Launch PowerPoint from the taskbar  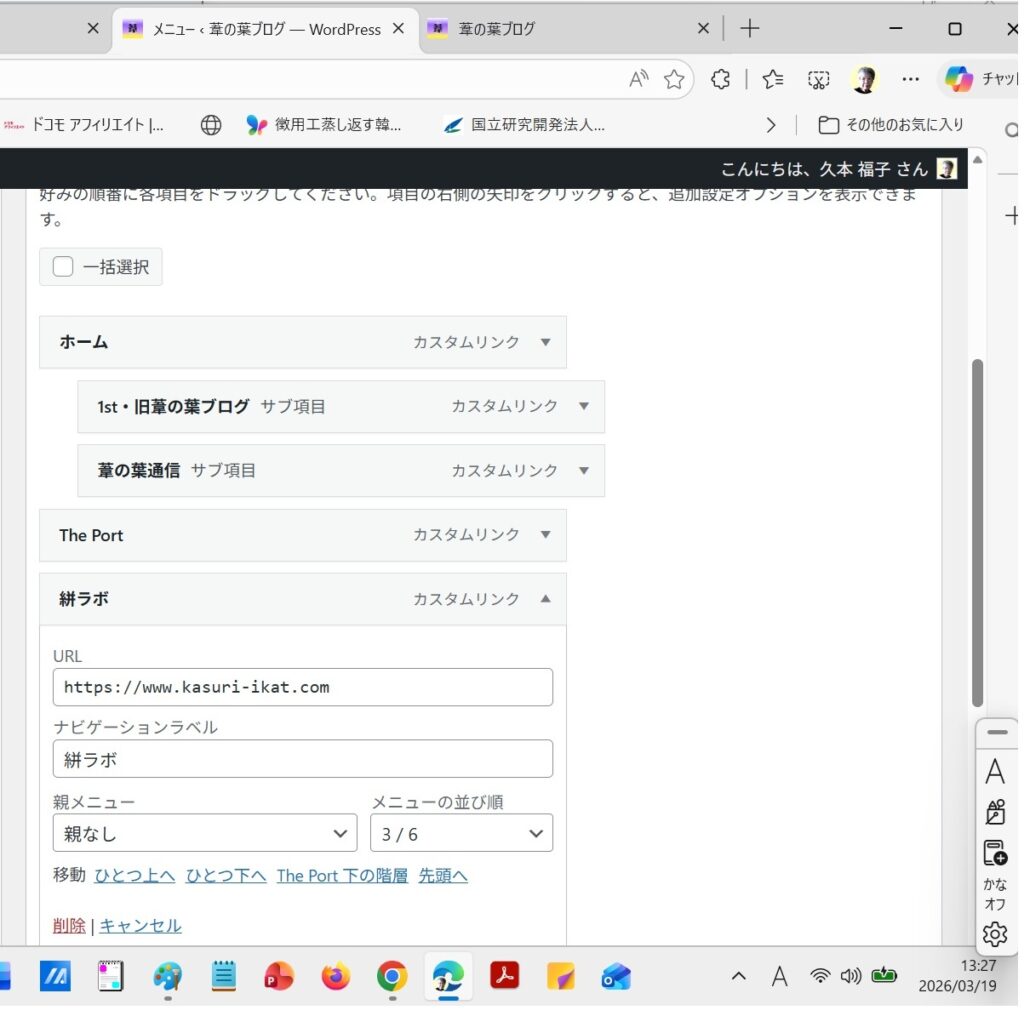(x=278, y=977)
